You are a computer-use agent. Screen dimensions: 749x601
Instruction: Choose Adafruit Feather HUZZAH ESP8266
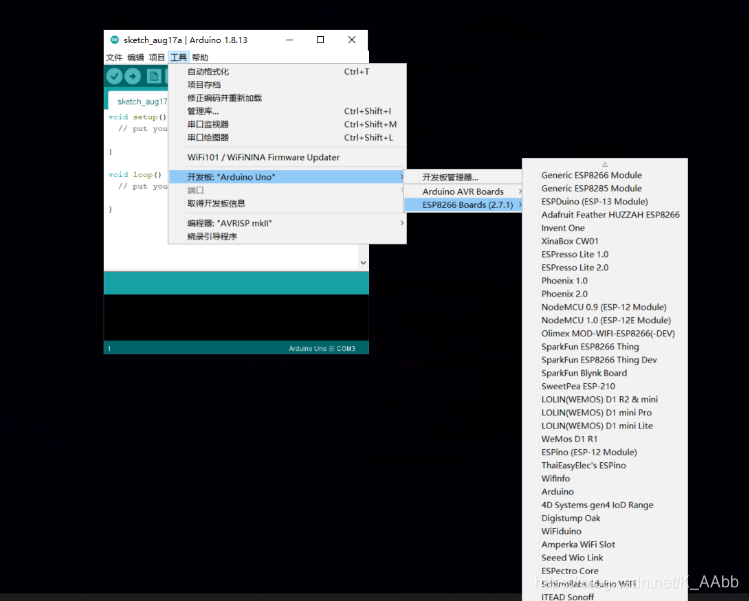click(605, 215)
